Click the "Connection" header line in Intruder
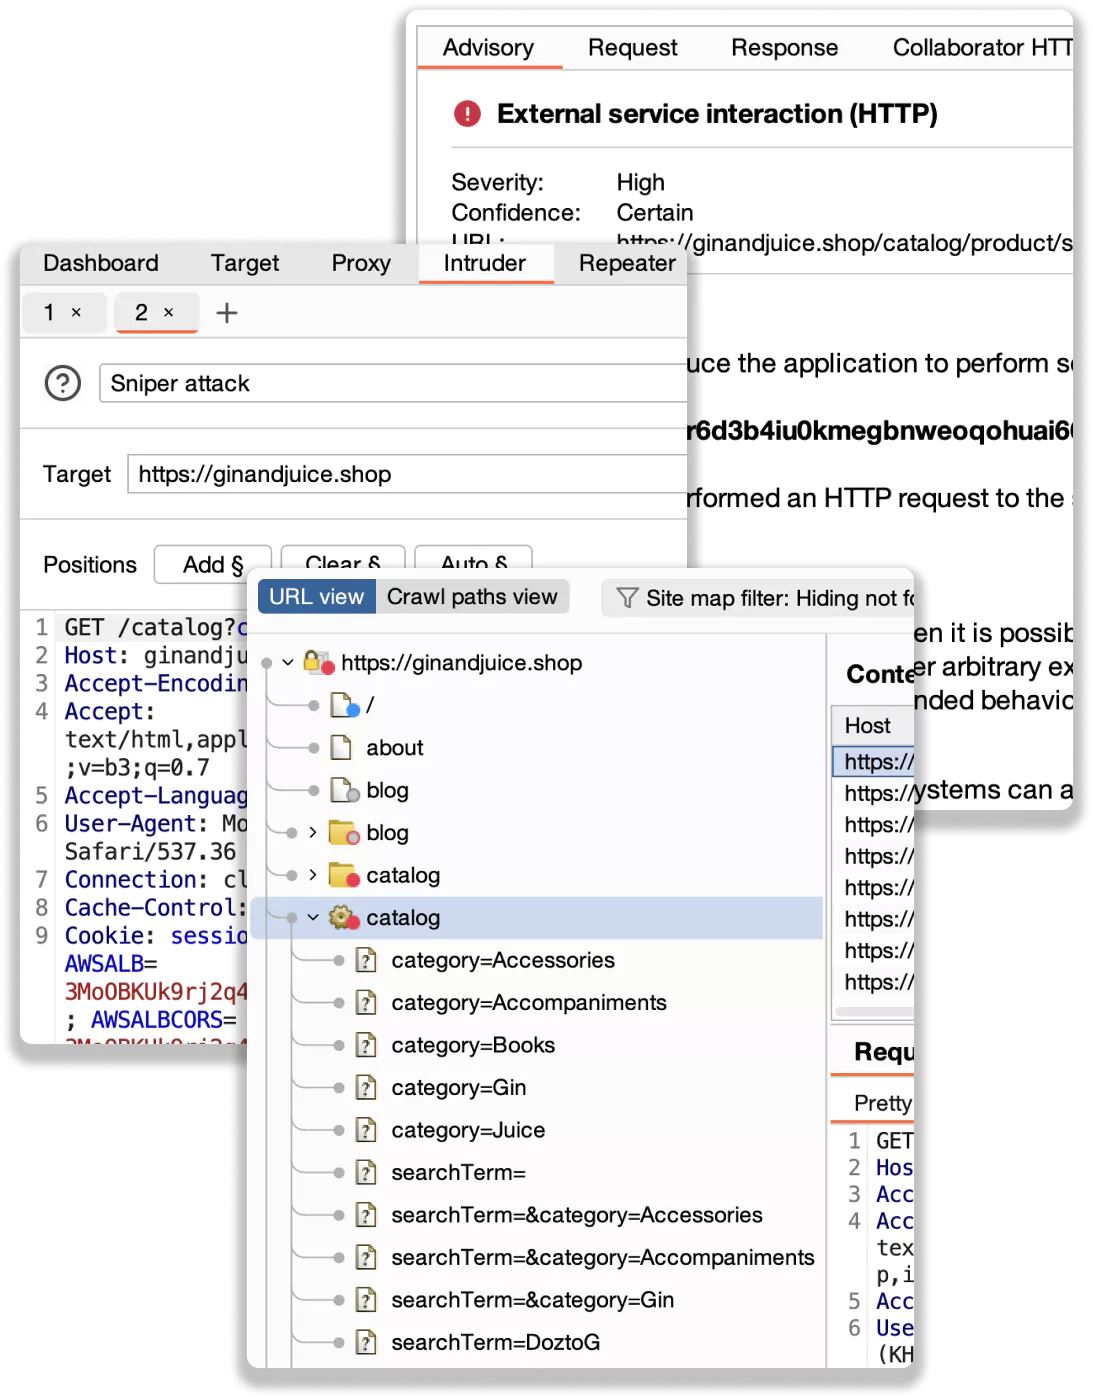The height and width of the screenshot is (1398, 1093). [155, 879]
